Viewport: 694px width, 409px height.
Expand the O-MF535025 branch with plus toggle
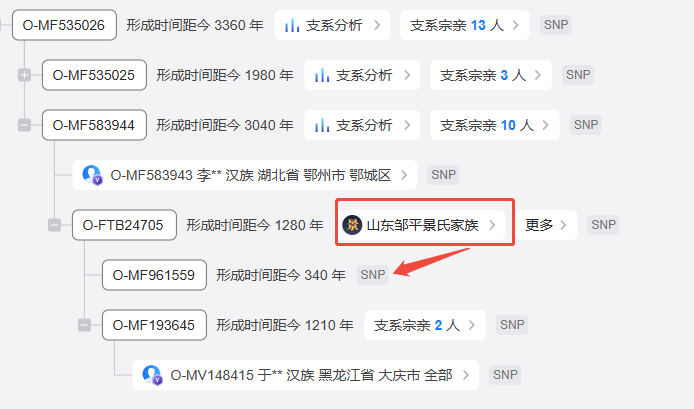(x=24, y=75)
